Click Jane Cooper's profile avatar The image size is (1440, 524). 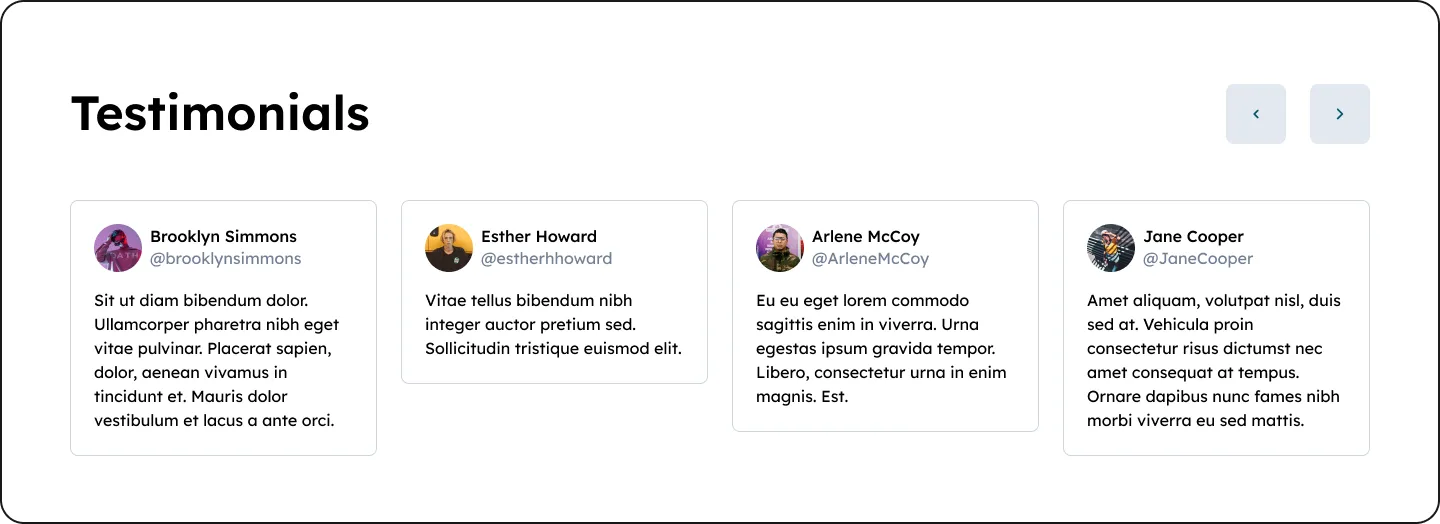tap(1111, 248)
